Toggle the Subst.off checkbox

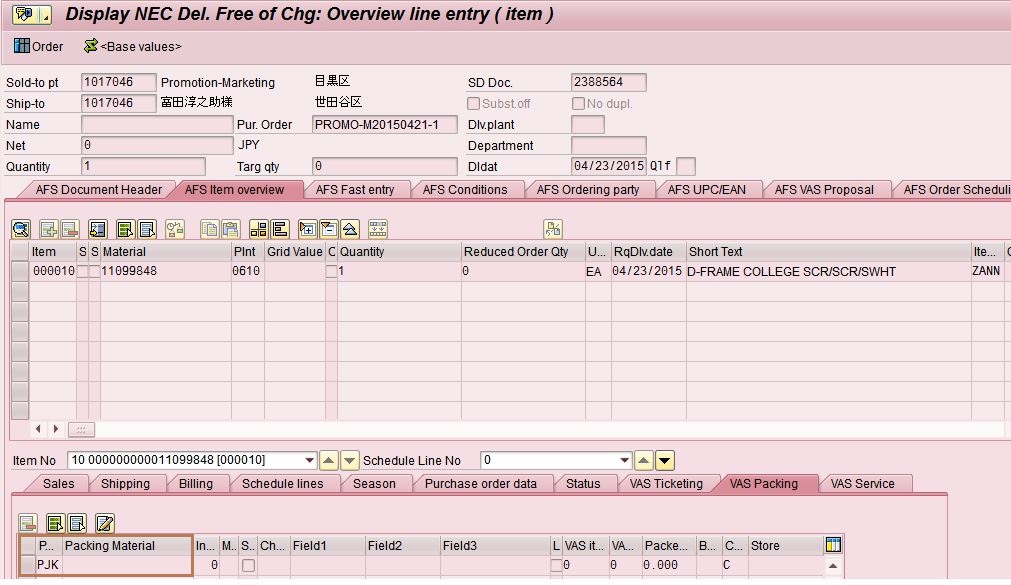point(474,103)
